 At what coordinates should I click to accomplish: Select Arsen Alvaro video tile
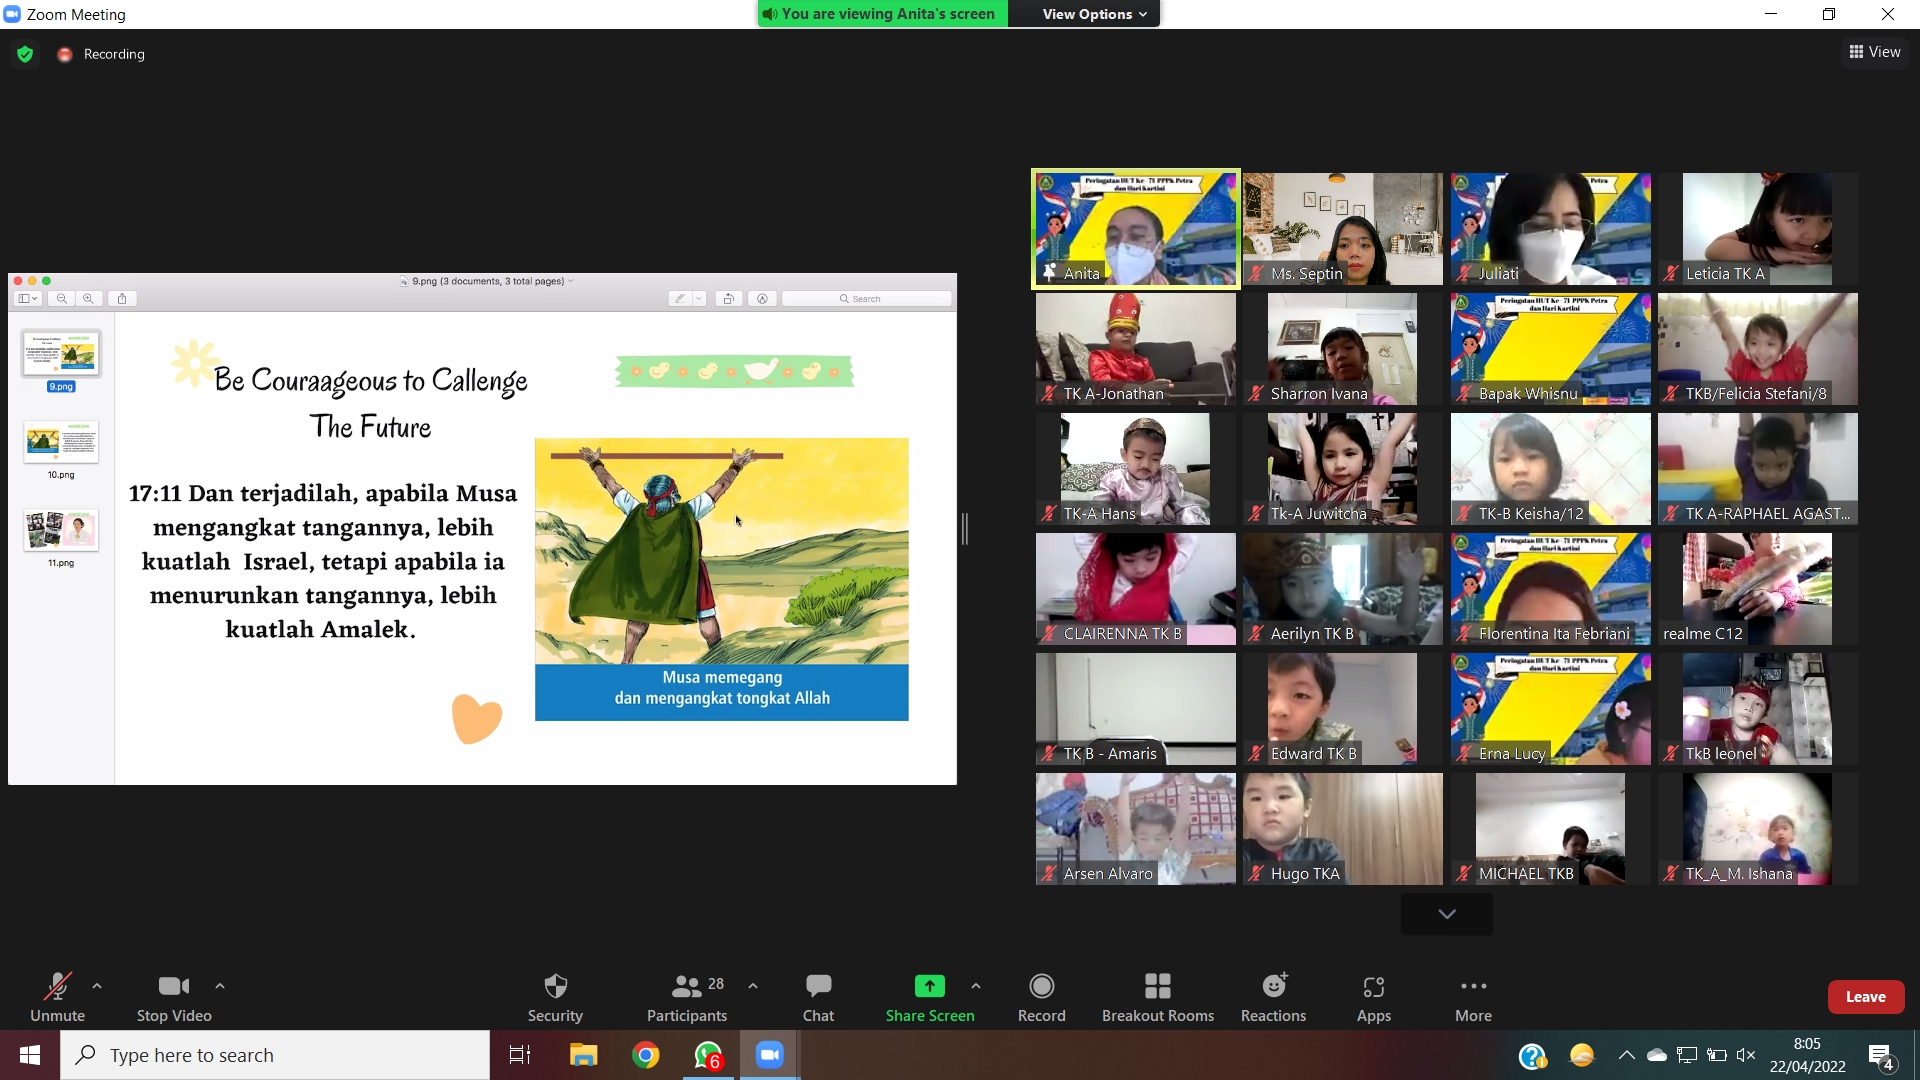(1136, 829)
